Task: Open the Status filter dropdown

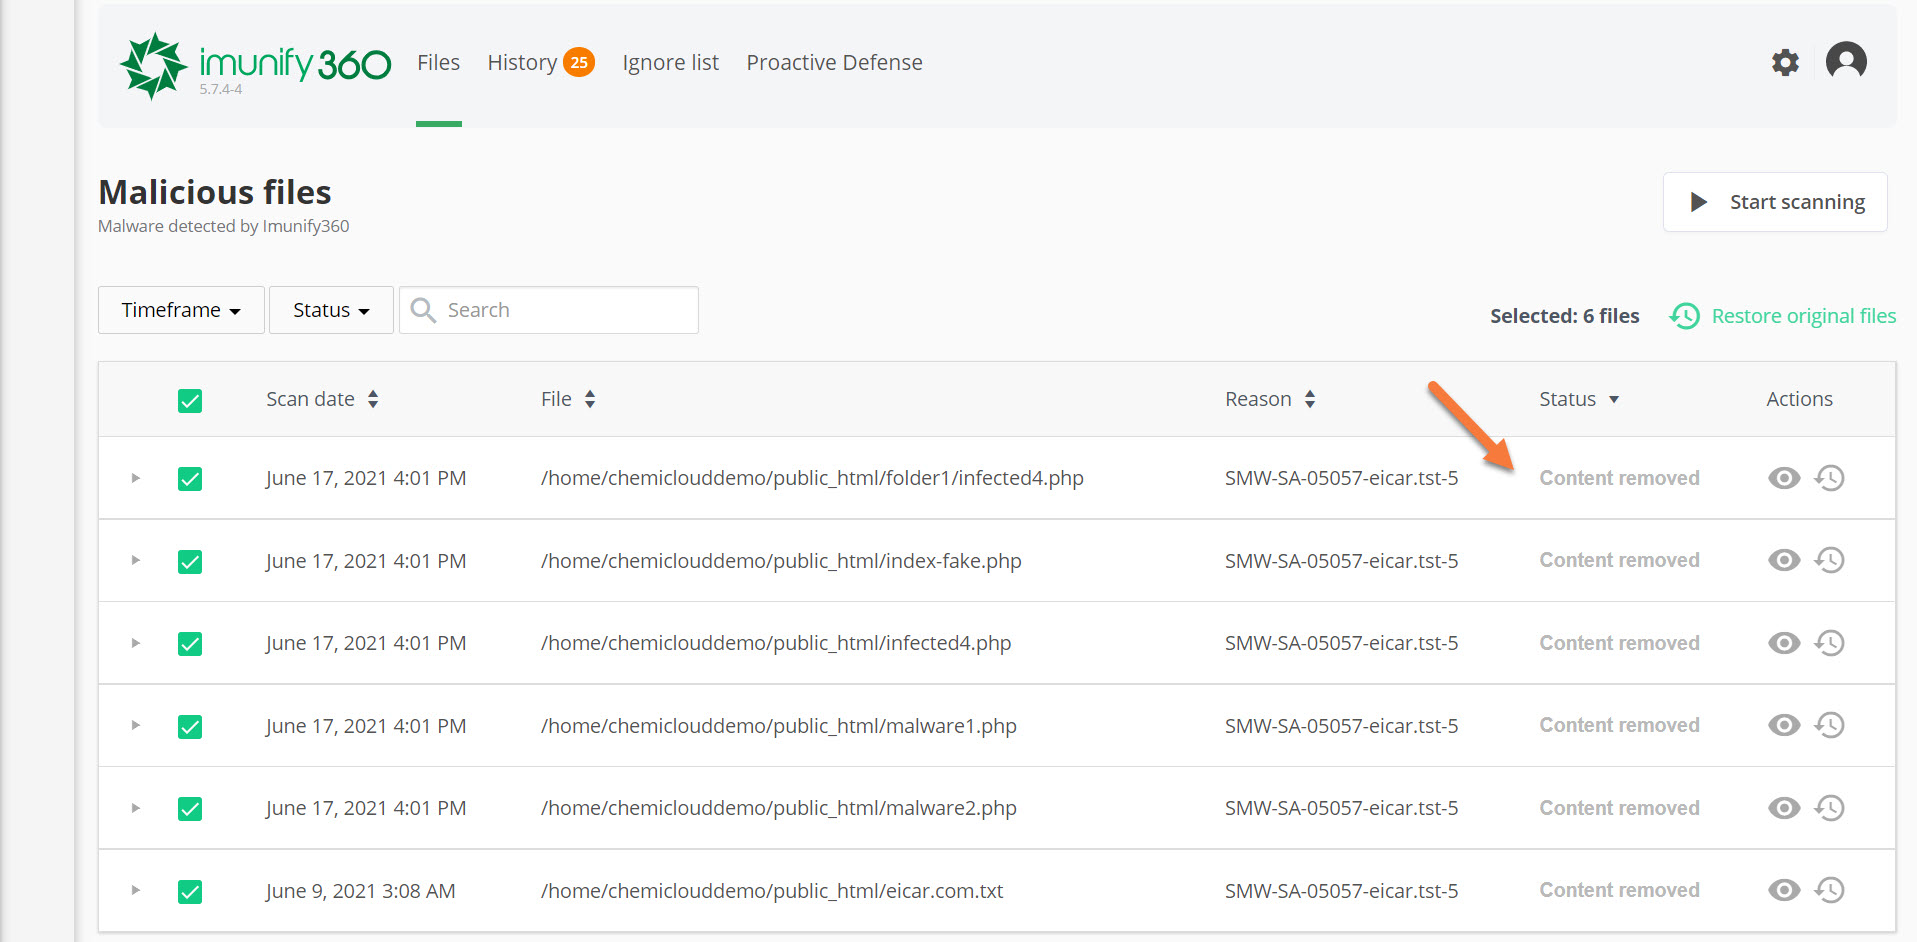Action: (x=330, y=310)
